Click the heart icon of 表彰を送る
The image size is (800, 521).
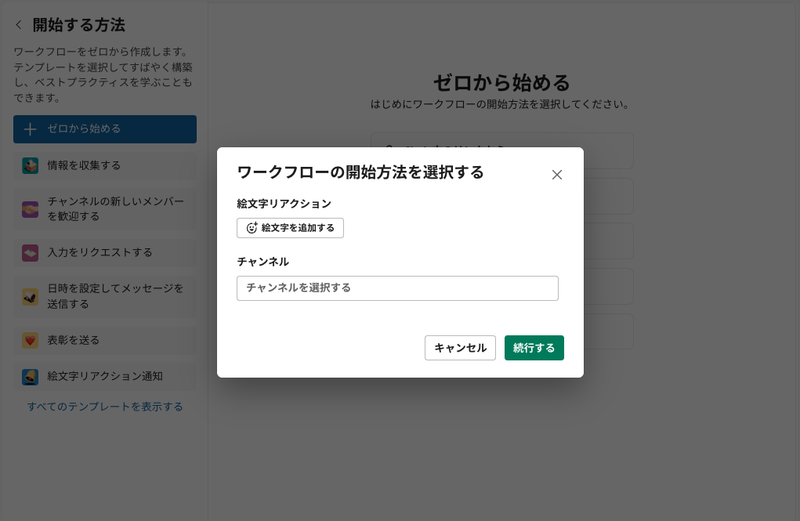pyautogui.click(x=30, y=340)
